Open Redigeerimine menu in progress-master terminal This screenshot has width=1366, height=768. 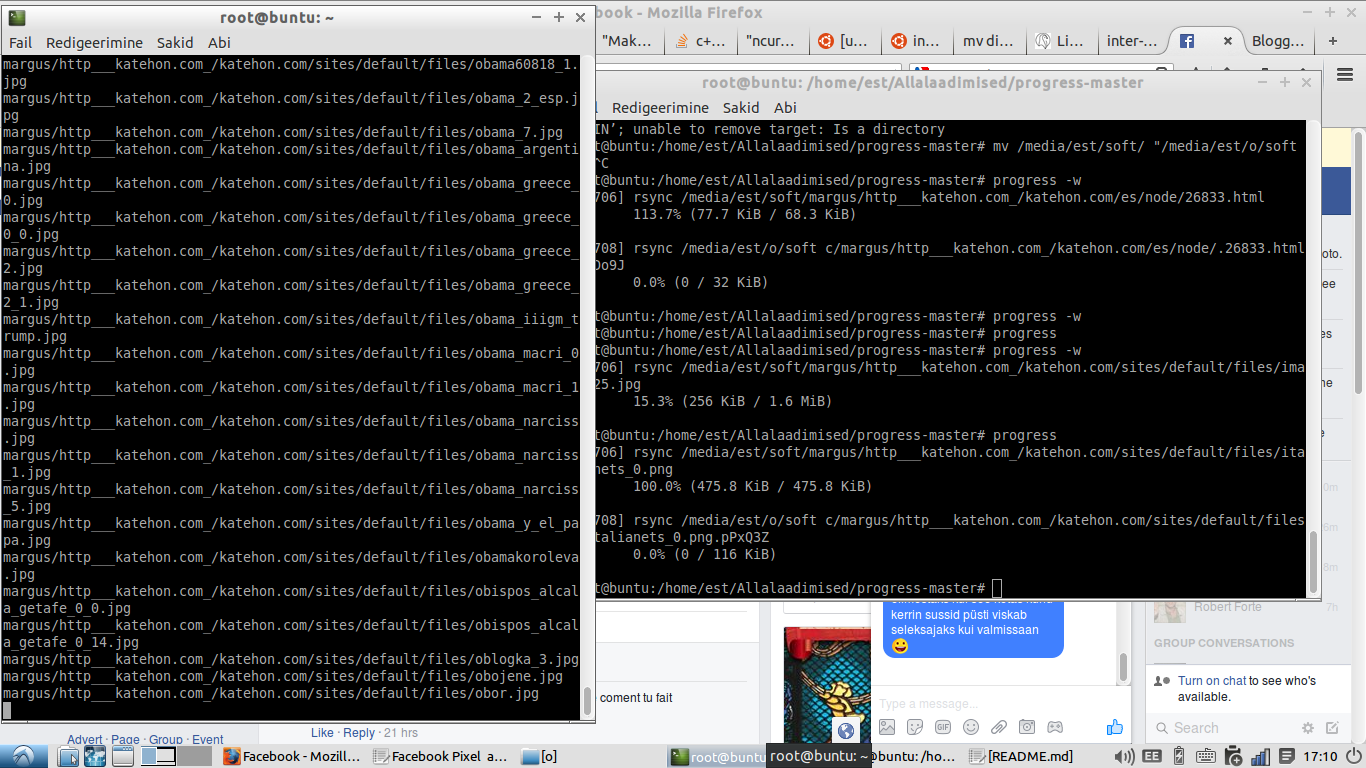(x=660, y=108)
